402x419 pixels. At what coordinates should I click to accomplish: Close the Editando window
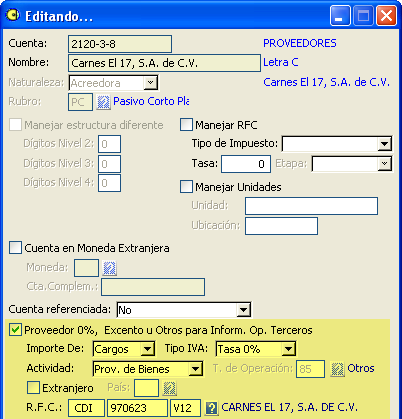point(386,15)
